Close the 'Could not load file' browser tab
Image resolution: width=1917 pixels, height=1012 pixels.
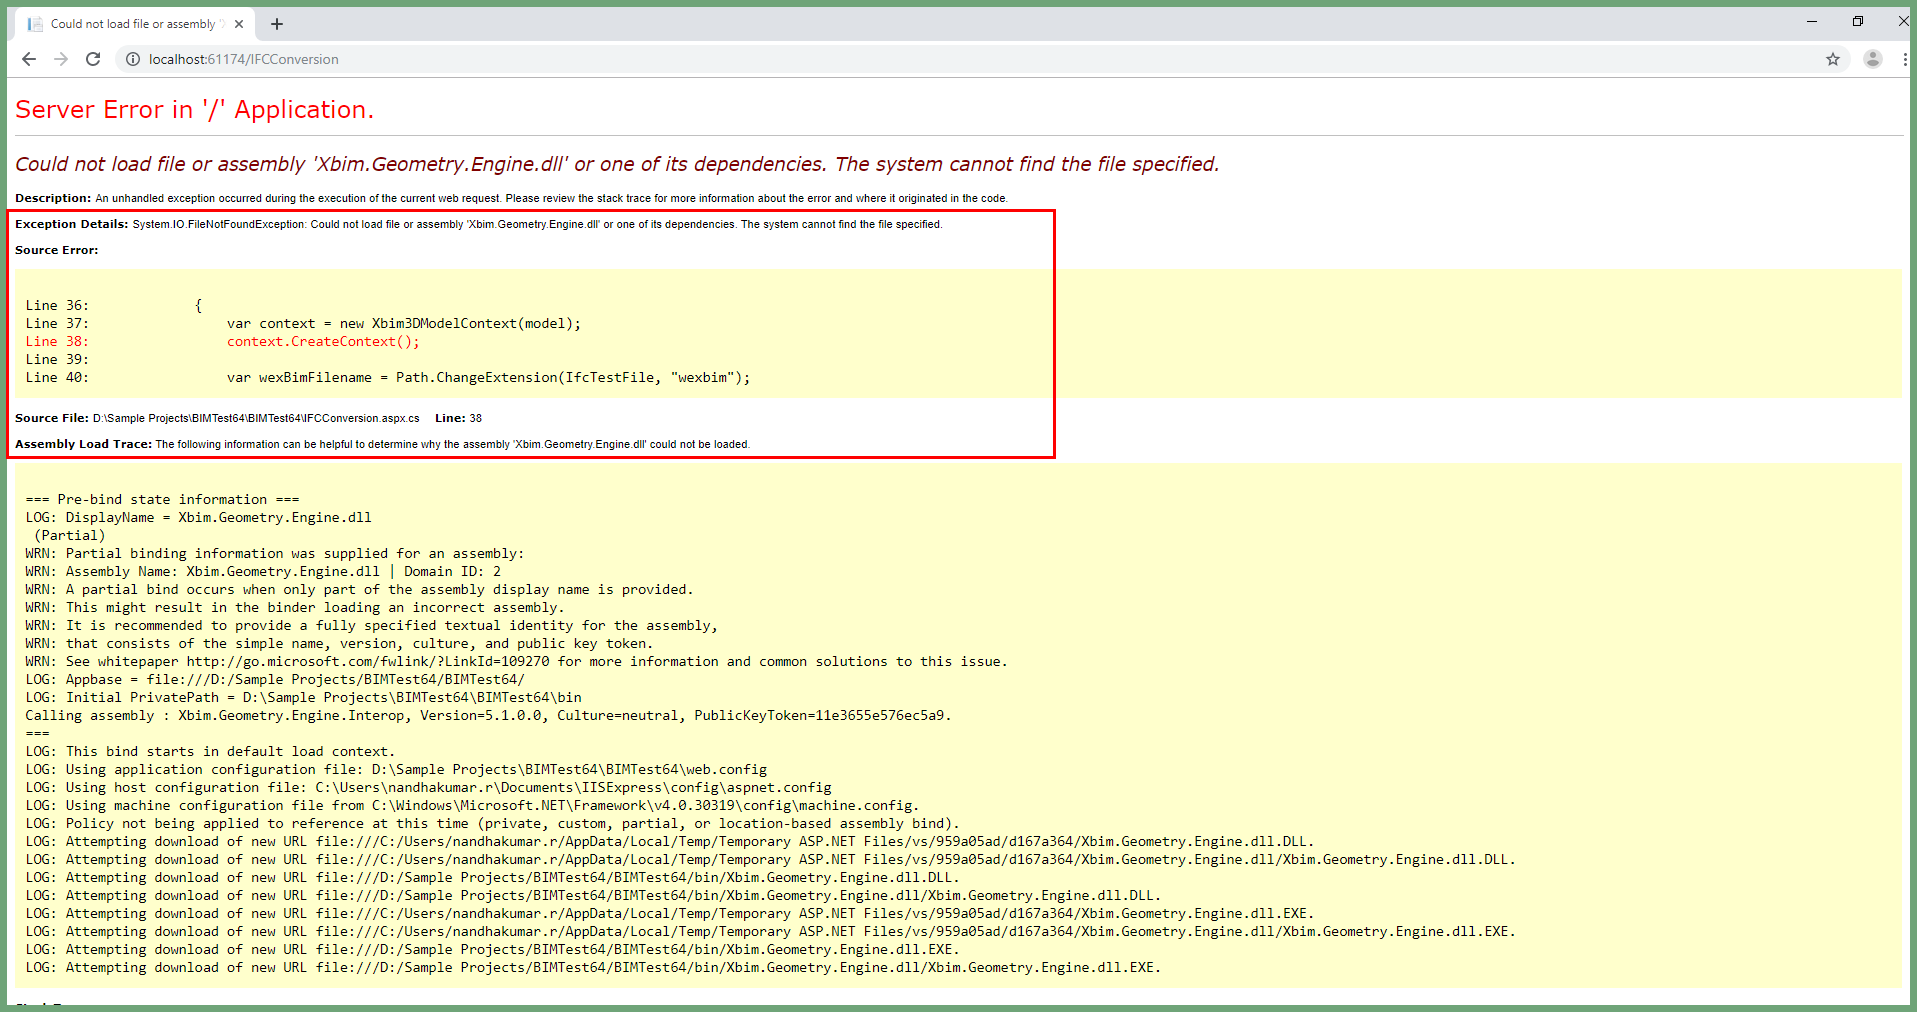239,23
